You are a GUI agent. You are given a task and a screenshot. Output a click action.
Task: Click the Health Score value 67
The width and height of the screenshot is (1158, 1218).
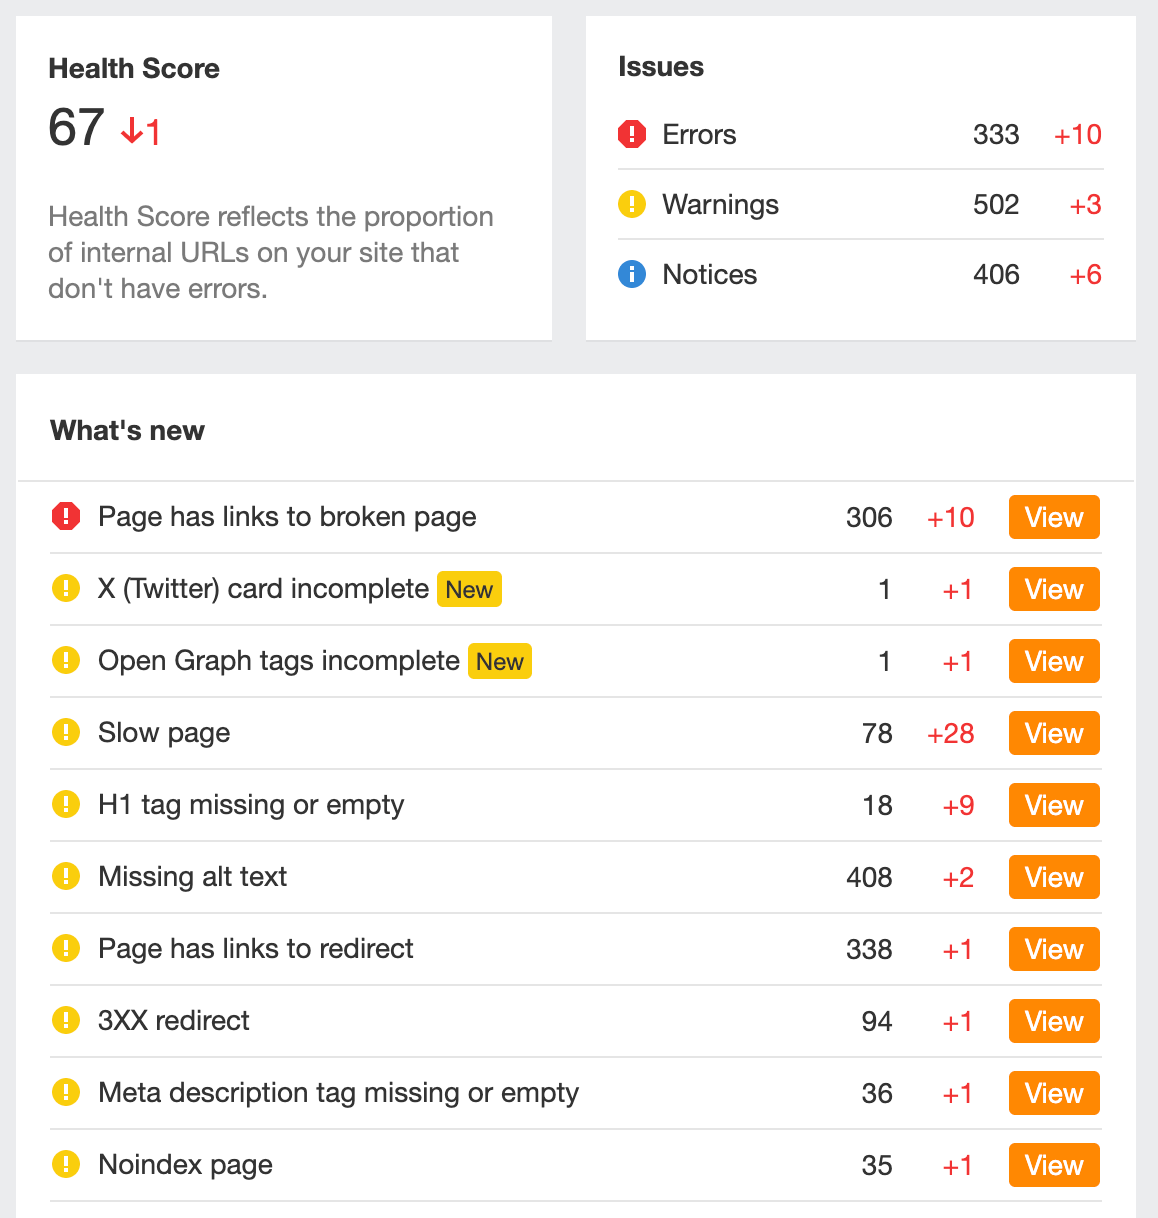[76, 128]
